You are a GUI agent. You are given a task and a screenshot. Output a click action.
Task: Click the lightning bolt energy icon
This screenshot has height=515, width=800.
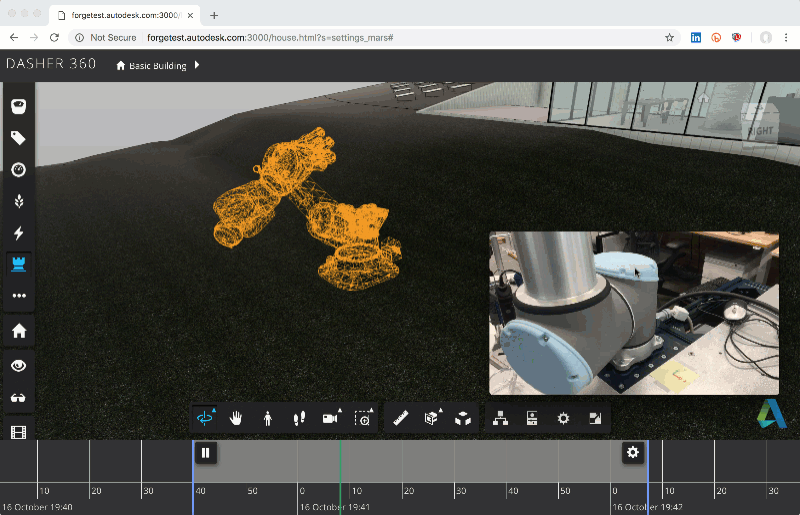click(18, 233)
